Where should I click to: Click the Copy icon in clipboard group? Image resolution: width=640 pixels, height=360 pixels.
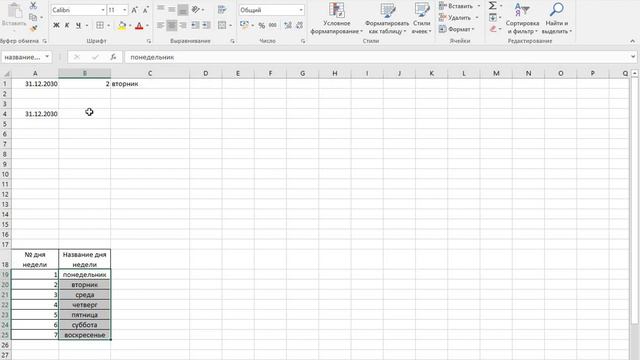click(x=33, y=17)
